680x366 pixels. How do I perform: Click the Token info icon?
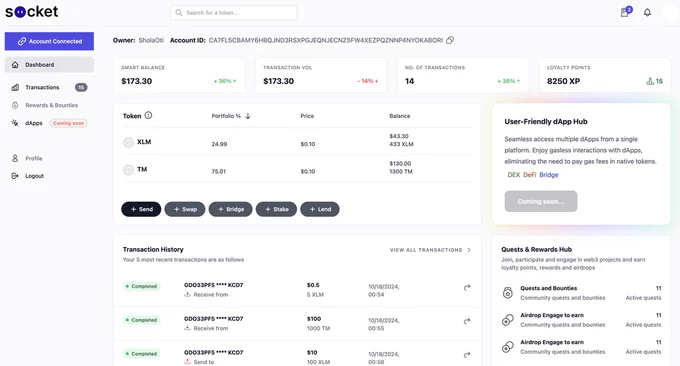click(148, 115)
